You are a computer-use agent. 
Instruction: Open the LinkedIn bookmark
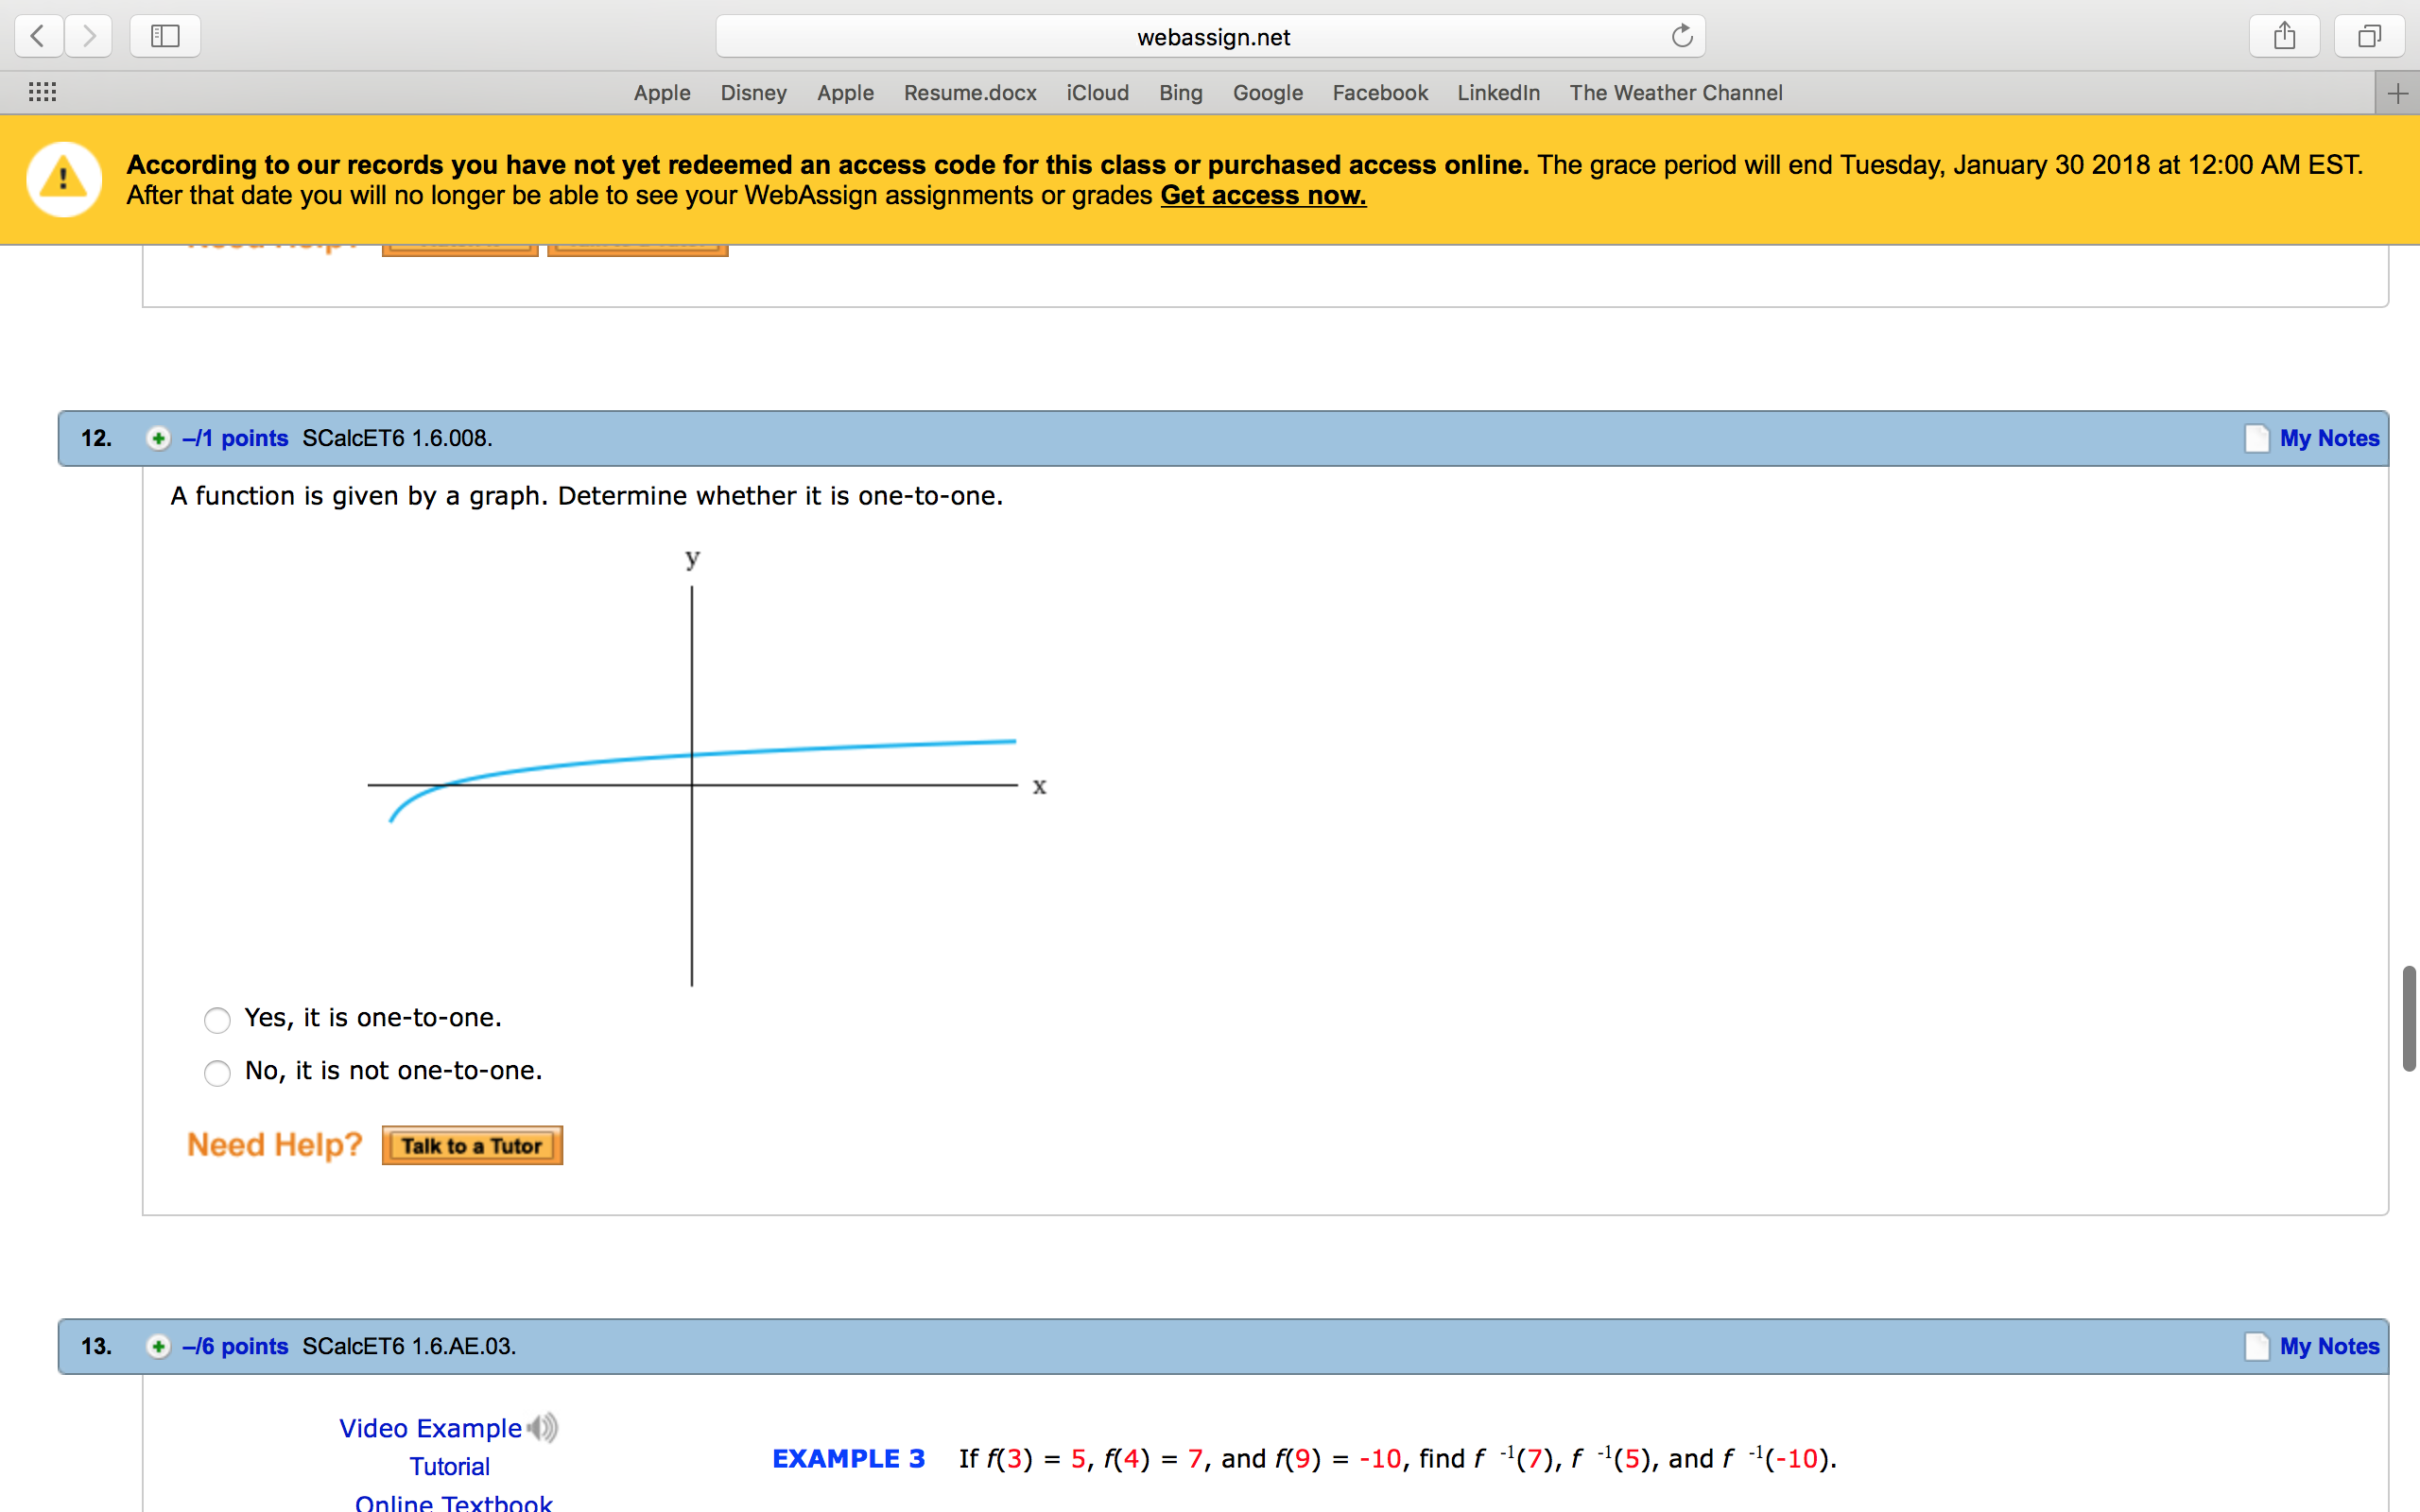pyautogui.click(x=1498, y=93)
